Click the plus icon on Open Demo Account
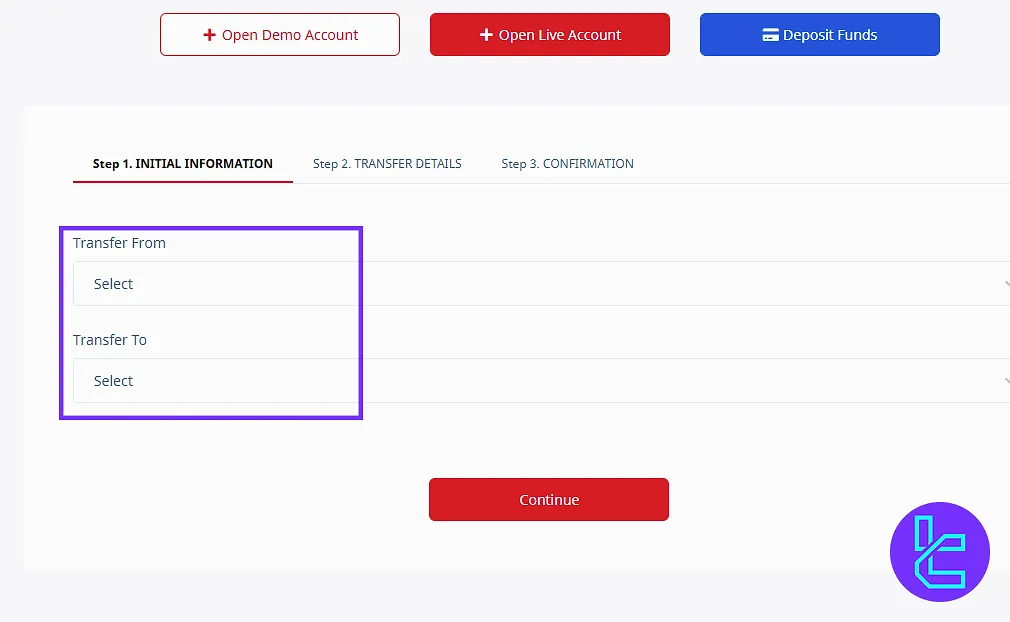This screenshot has width=1010, height=622. (x=209, y=35)
